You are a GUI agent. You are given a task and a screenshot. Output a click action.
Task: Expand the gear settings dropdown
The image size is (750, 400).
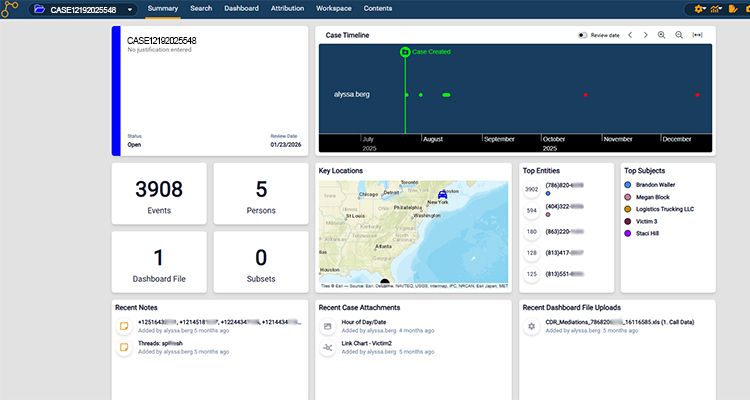700,9
